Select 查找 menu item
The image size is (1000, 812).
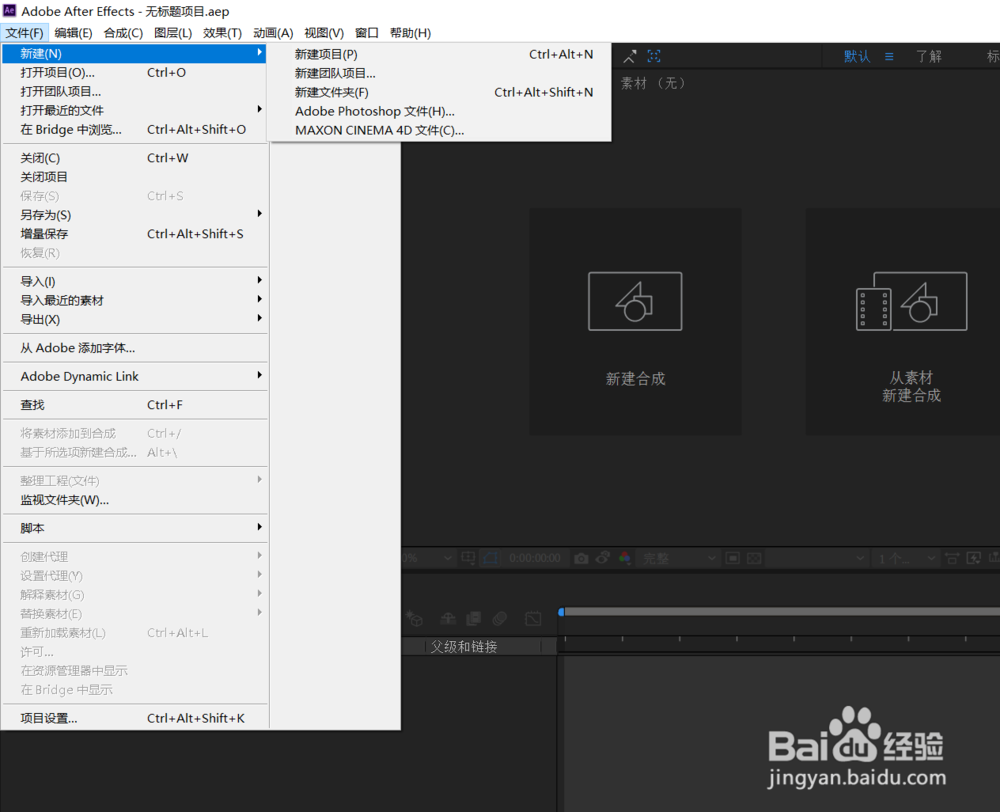pyautogui.click(x=134, y=405)
